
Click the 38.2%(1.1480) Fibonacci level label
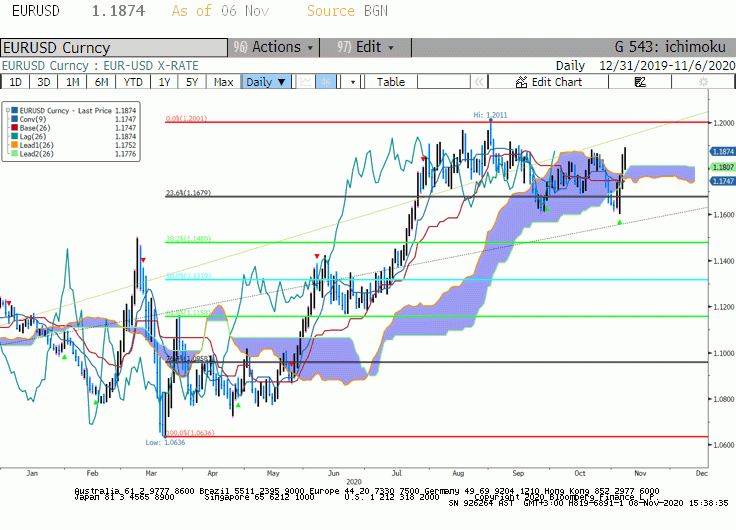pyautogui.click(x=188, y=238)
